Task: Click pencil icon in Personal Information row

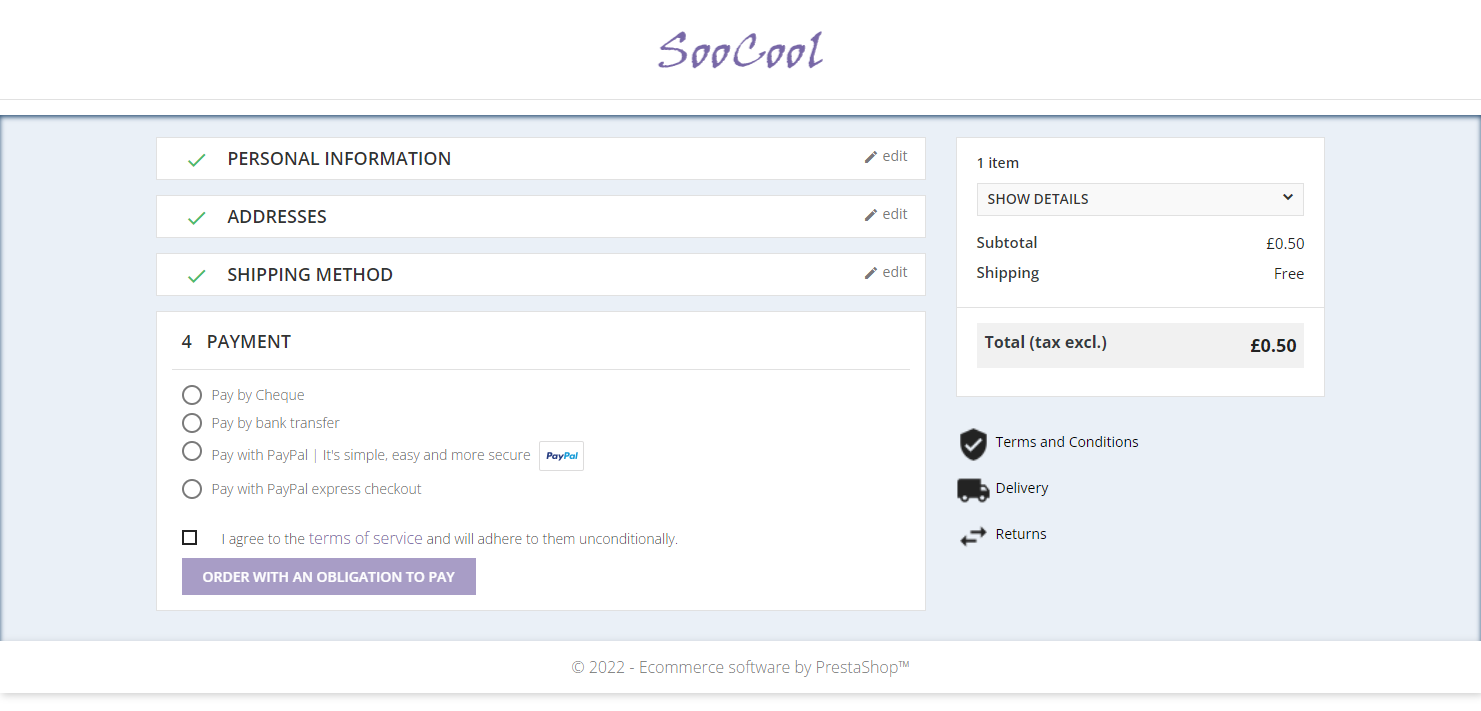Action: pyautogui.click(x=871, y=157)
